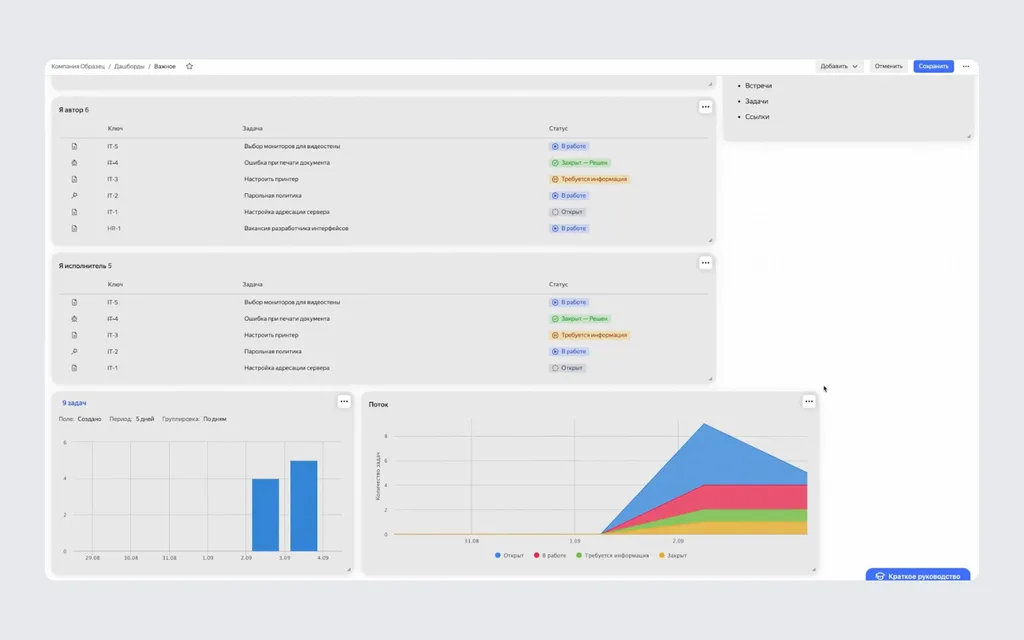This screenshot has width=1024, height=640.
Task: Open the more options menu beside Сохранить
Action: [966, 66]
